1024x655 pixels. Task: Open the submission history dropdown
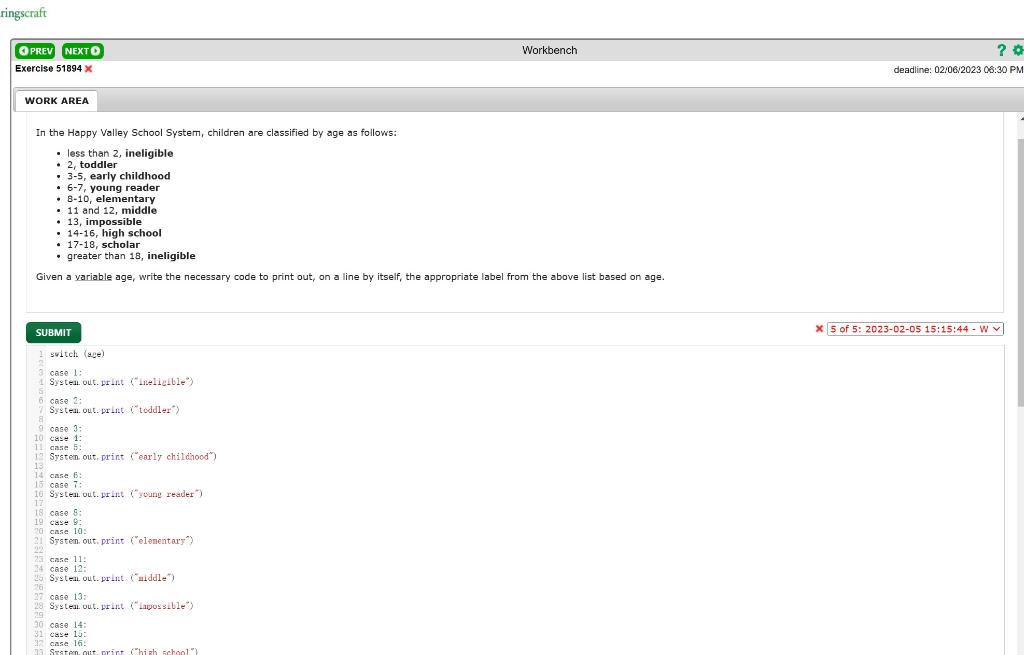coord(915,329)
